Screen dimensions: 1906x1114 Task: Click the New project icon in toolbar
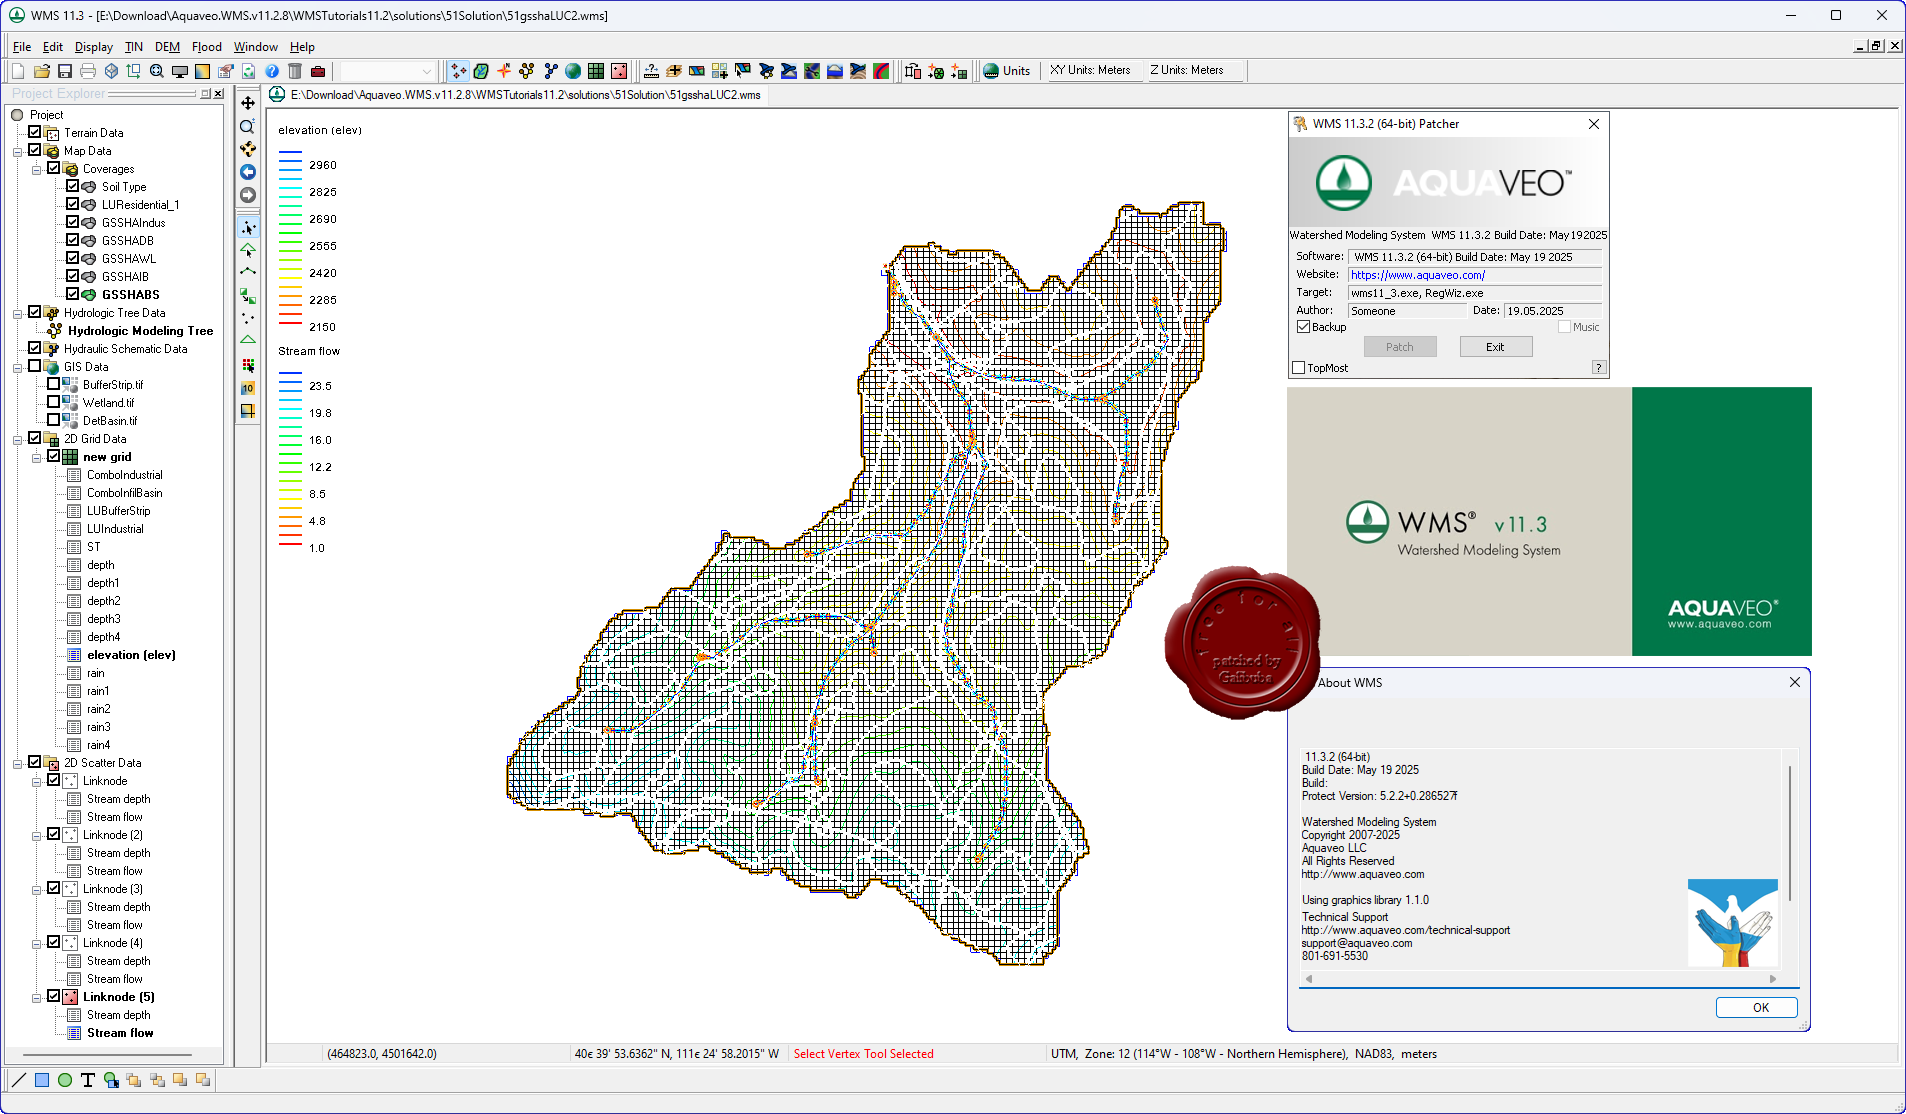click(18, 71)
